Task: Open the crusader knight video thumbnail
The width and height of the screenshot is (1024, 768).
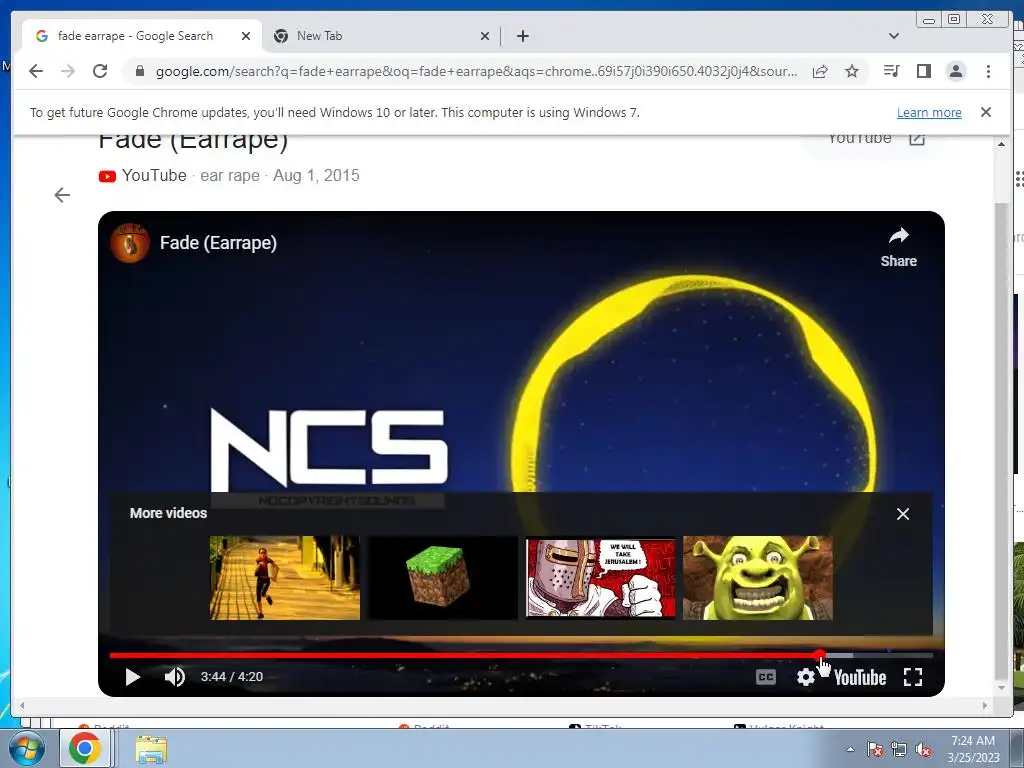Action: tap(601, 578)
